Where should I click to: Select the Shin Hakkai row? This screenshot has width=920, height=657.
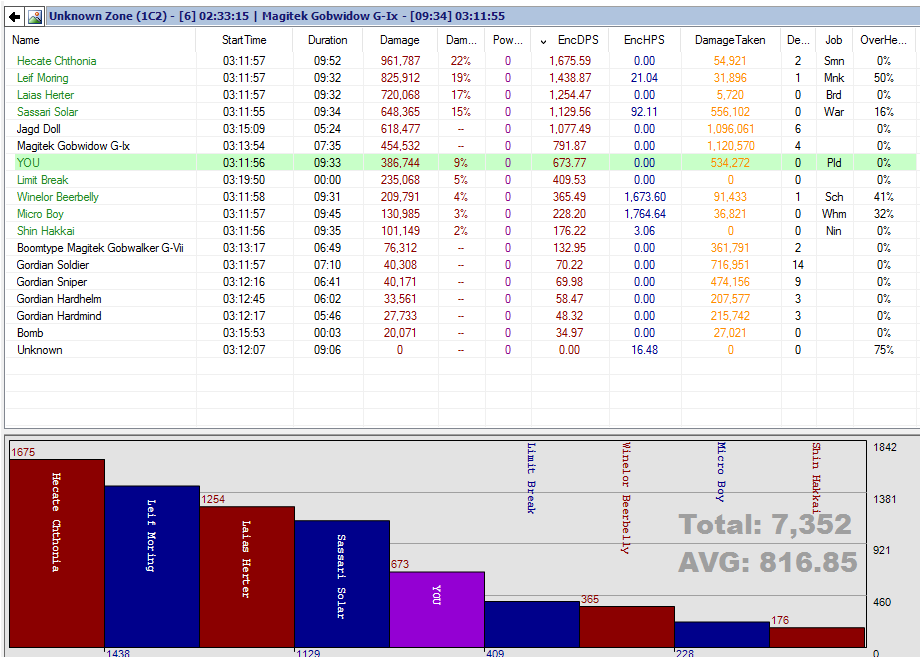[x=461, y=231]
